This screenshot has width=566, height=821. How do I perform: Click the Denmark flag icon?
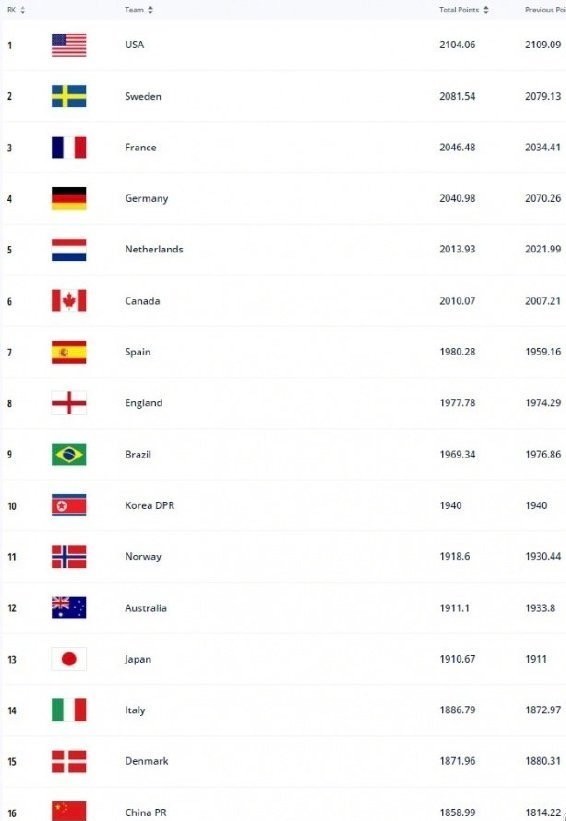[x=69, y=761]
